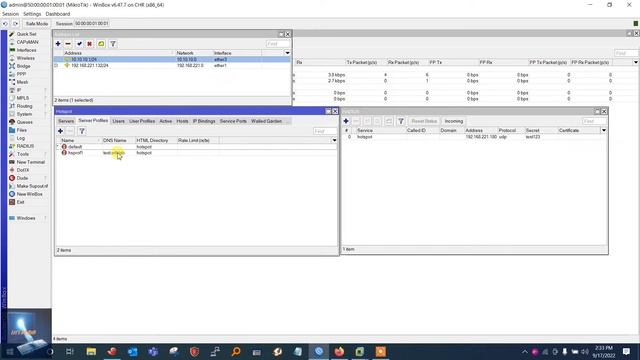
Task: Open the Queues sidebar entry
Action: tap(24, 122)
